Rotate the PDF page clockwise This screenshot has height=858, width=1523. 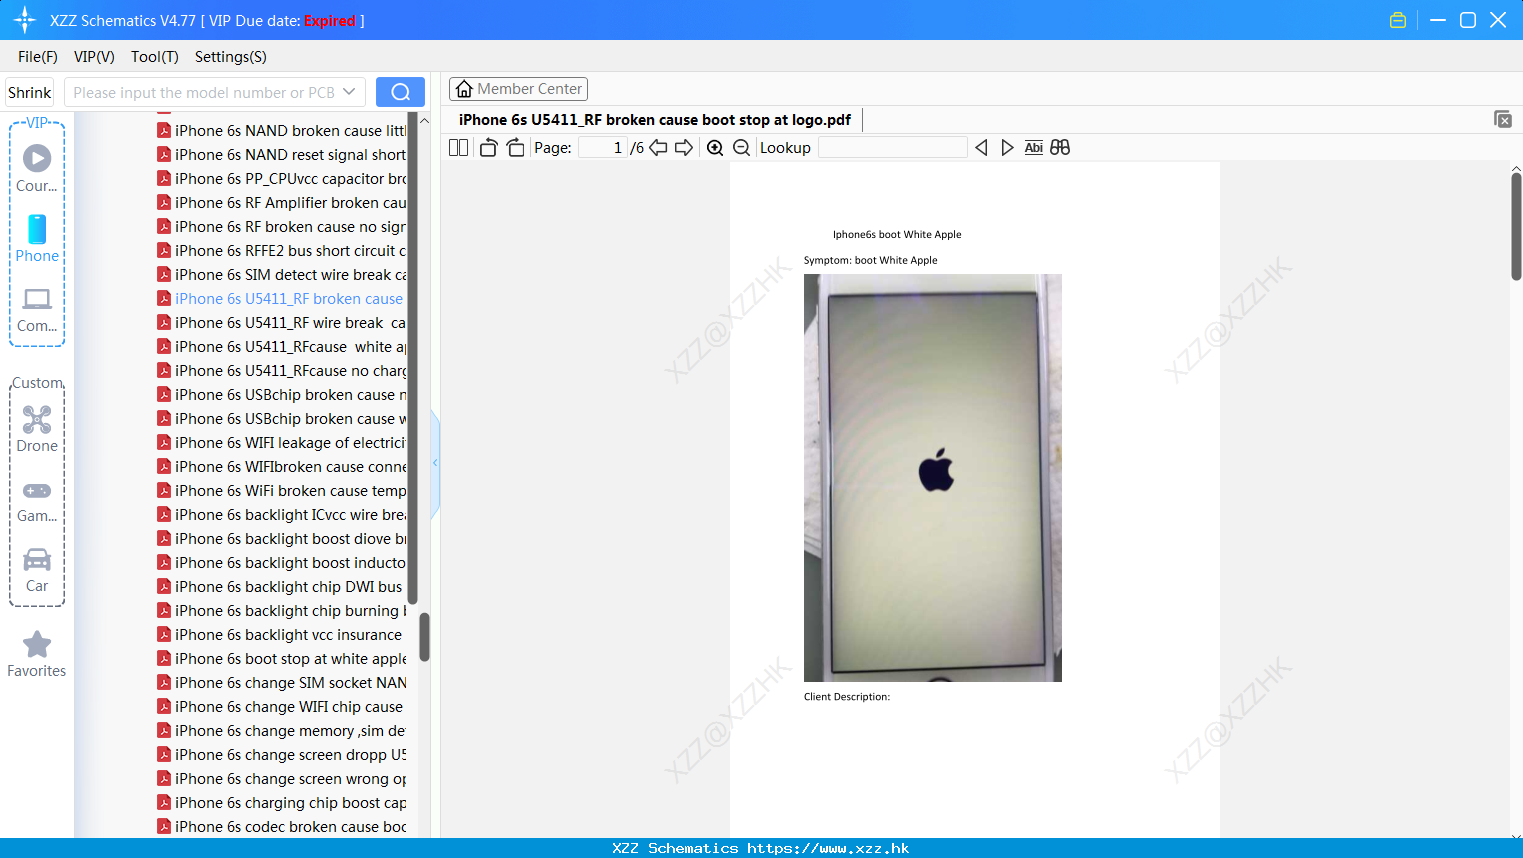pos(515,148)
